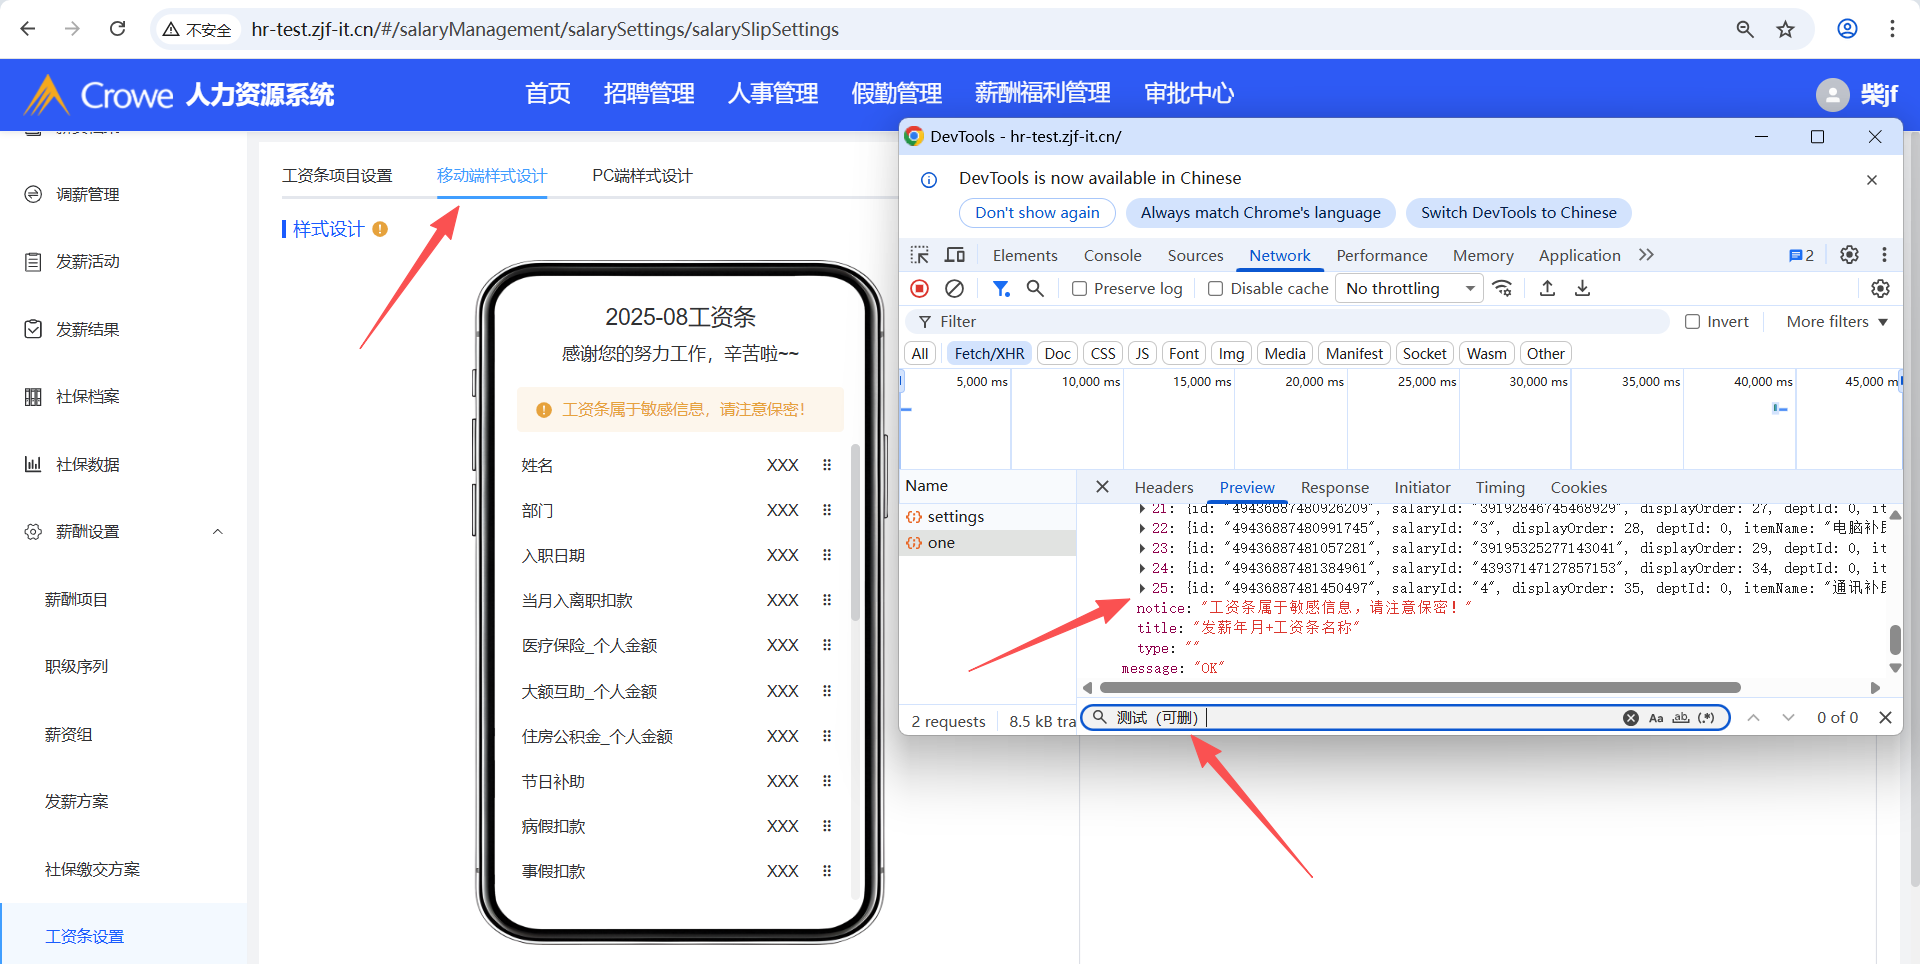Select the Fetch/XHR filter chip

point(989,353)
